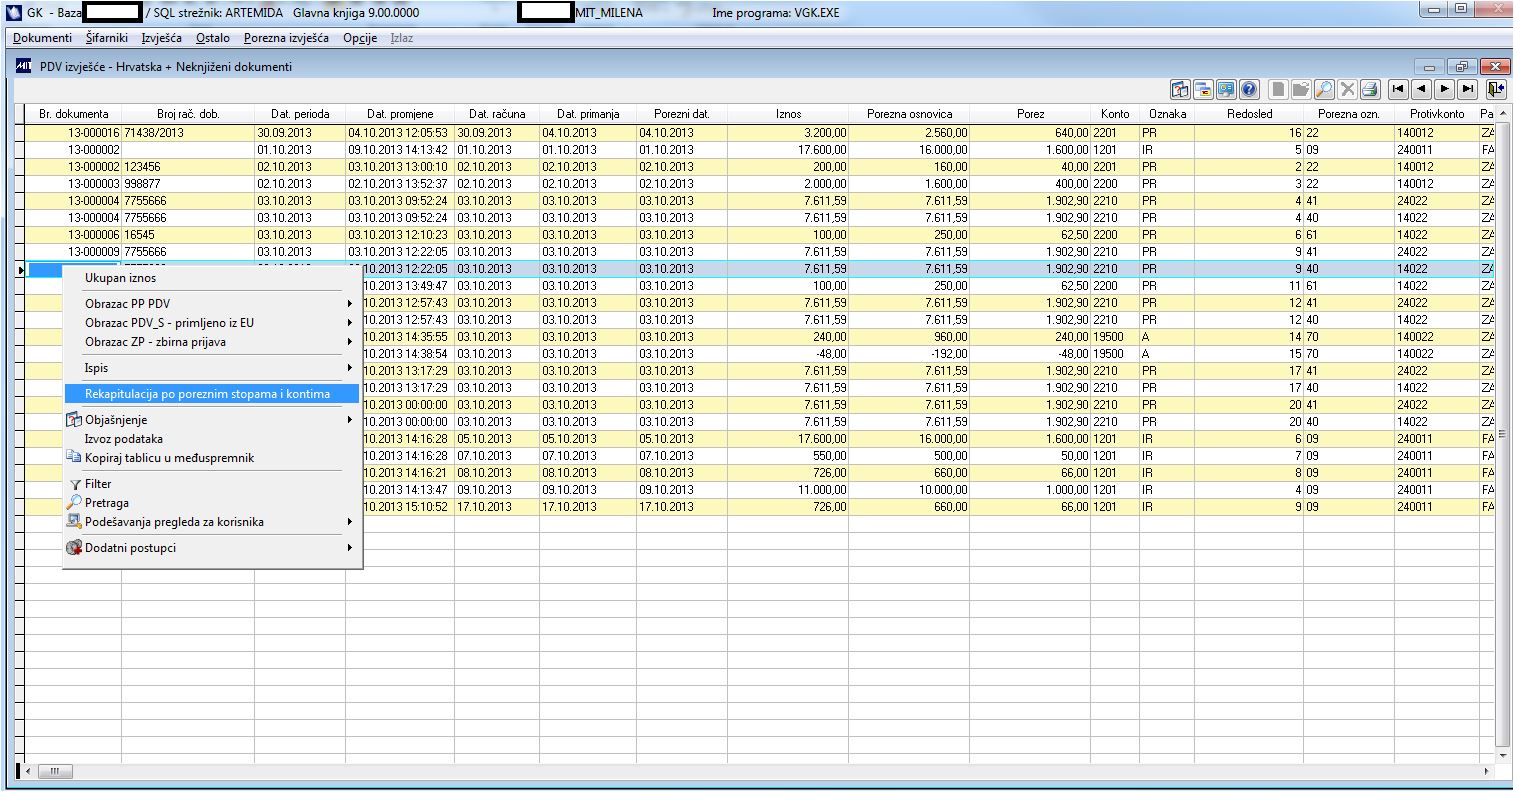Jump to last record arrow button
1514x792 pixels.
pyautogui.click(x=1468, y=89)
